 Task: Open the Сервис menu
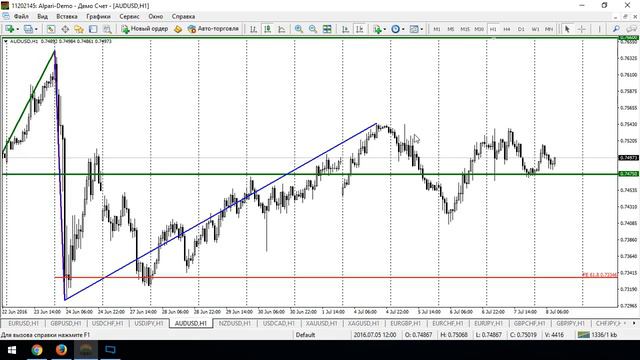pyautogui.click(x=129, y=16)
